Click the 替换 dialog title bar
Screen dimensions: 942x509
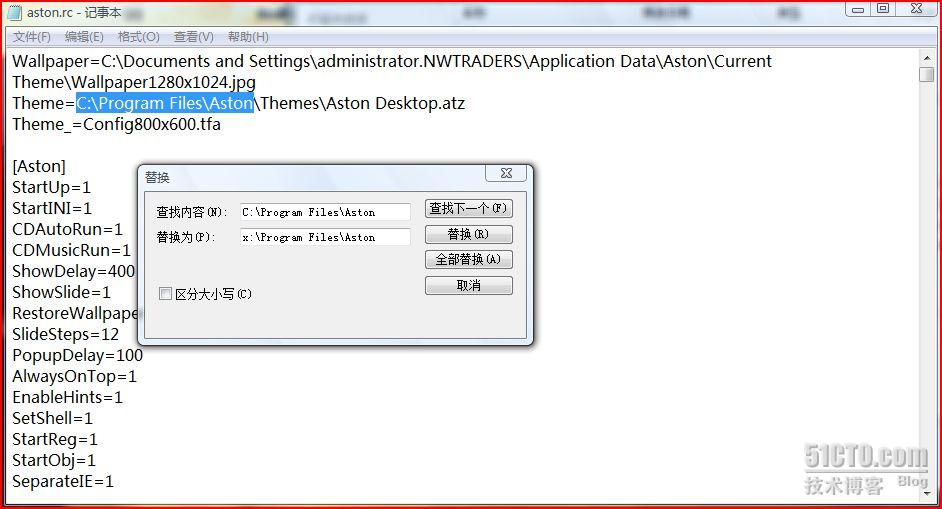pos(312,177)
